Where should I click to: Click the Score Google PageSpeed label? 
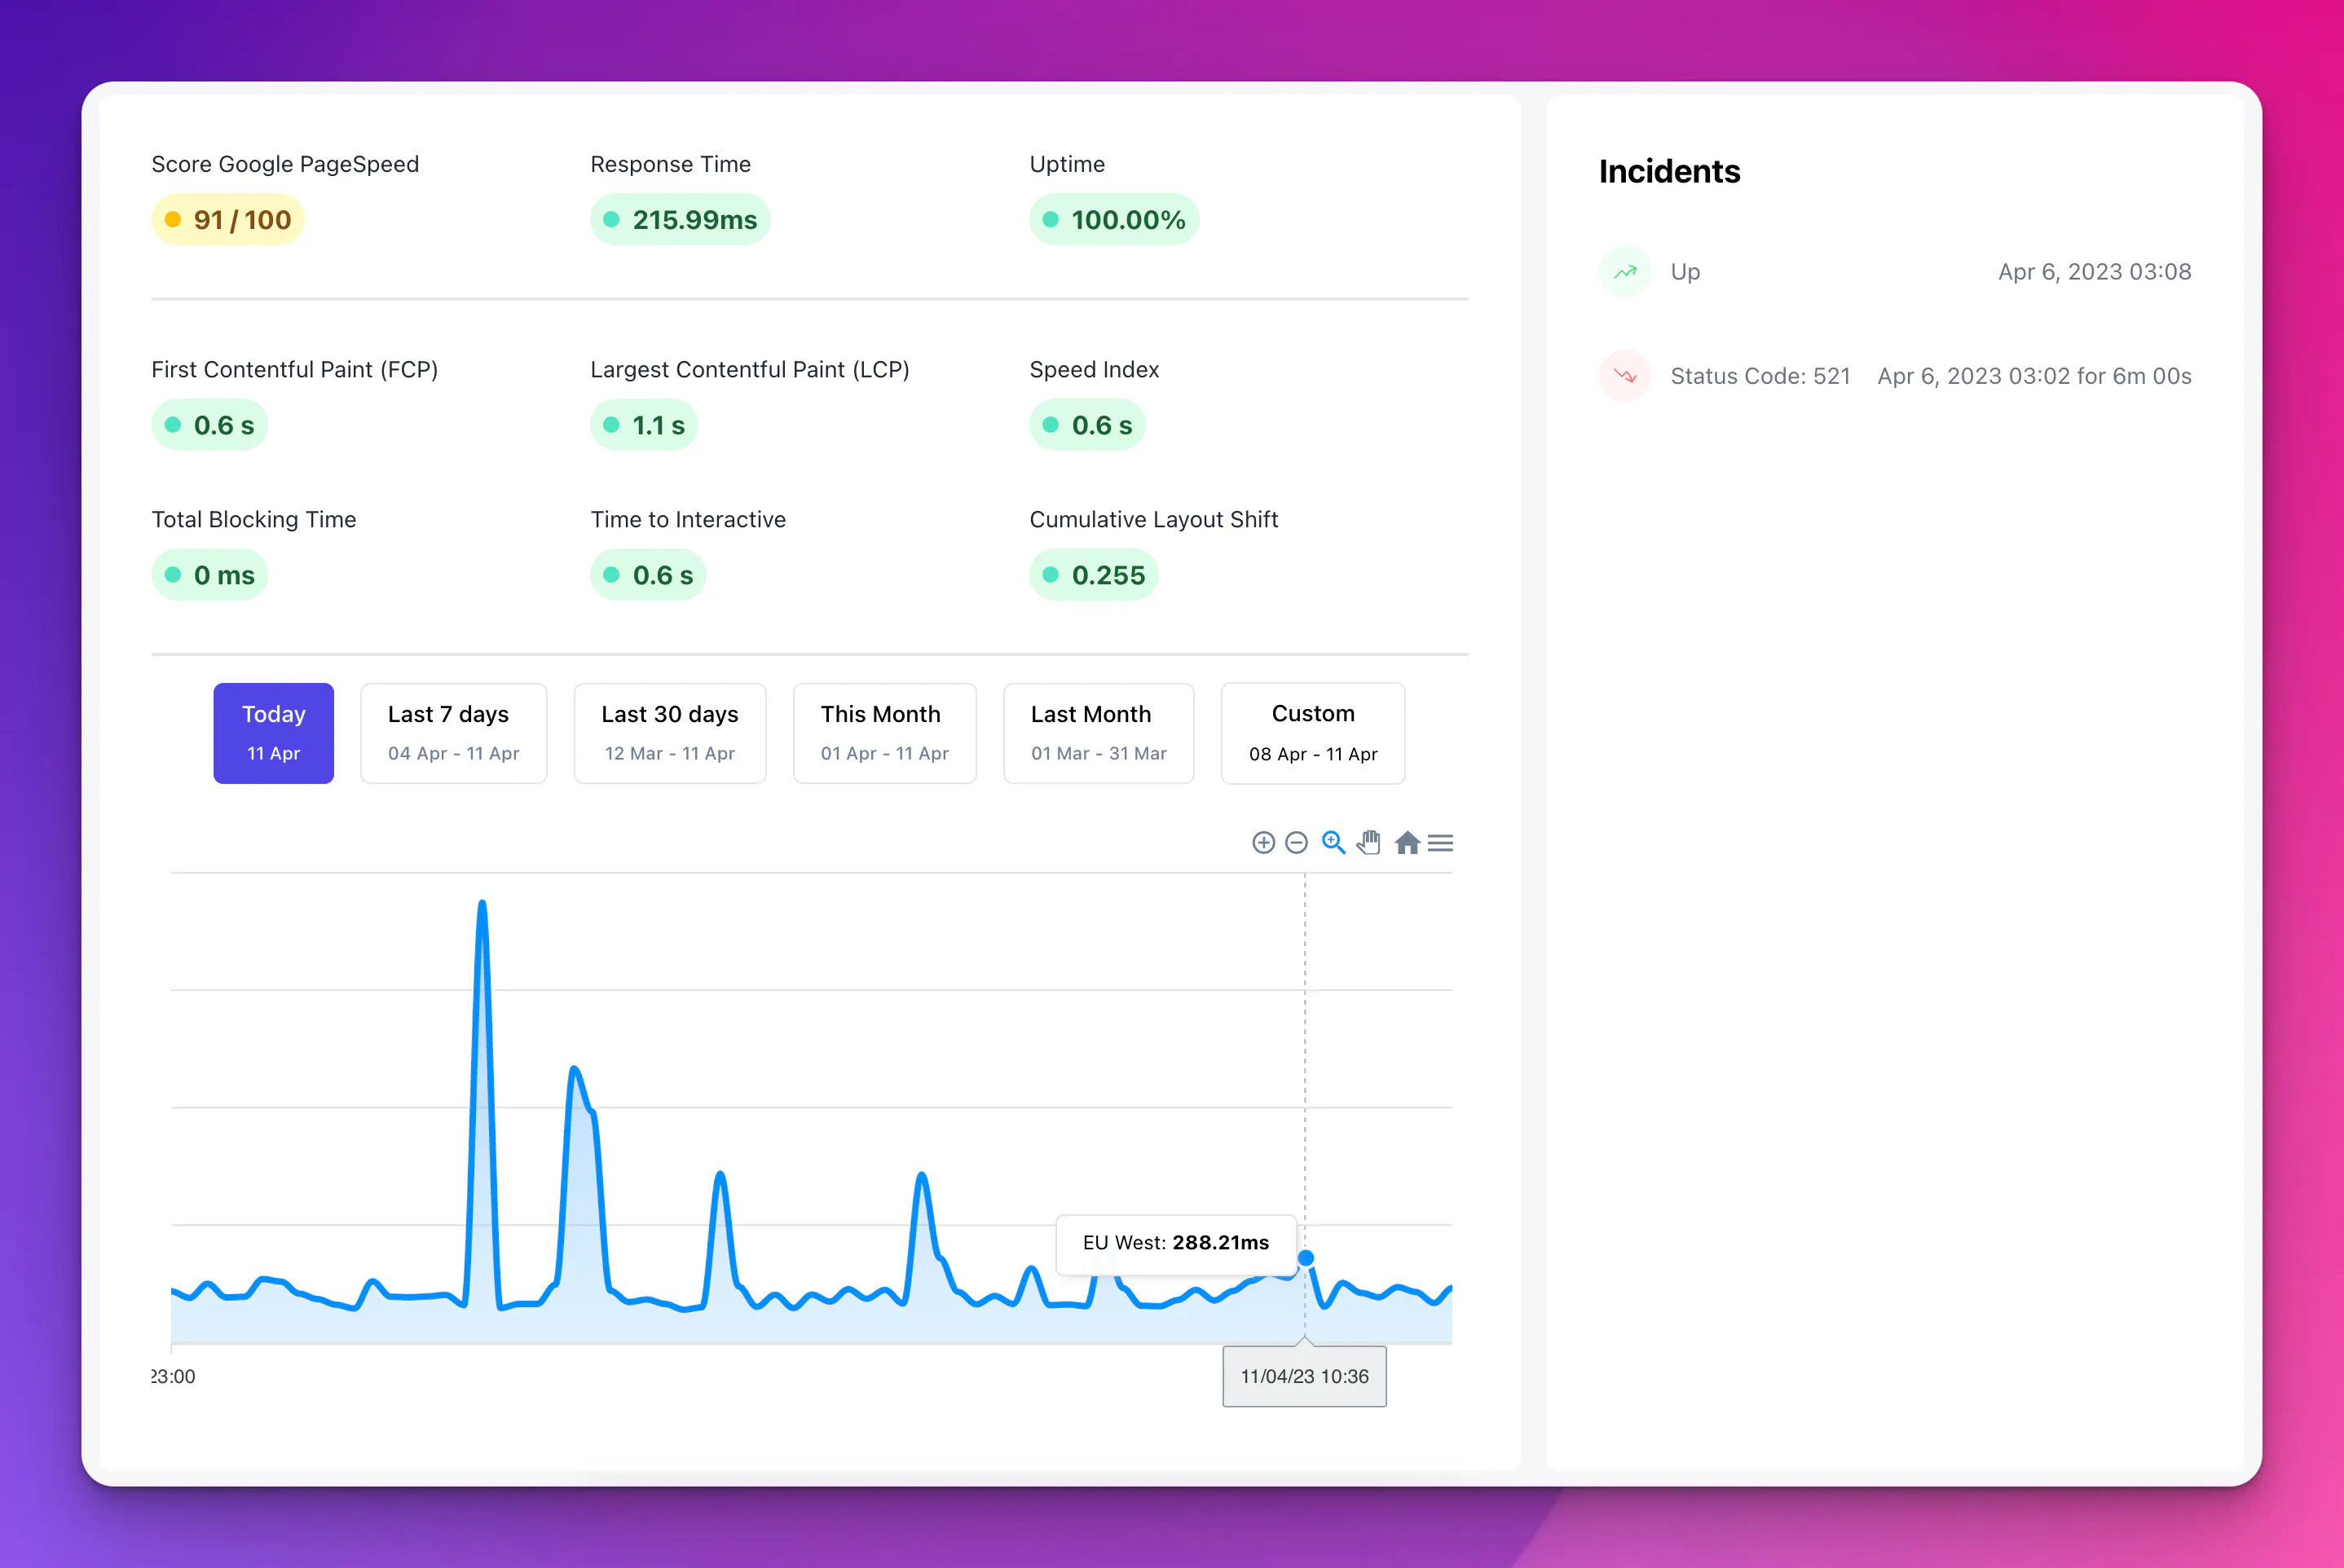[285, 164]
